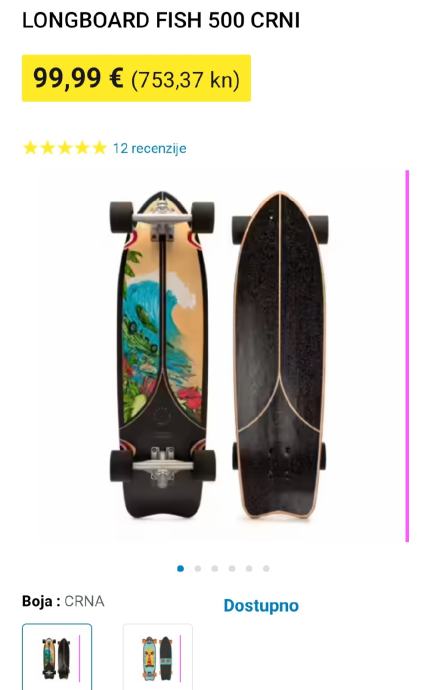The height and width of the screenshot is (690, 446).
Task: Click the first yellow rating star
Action: tap(30, 148)
